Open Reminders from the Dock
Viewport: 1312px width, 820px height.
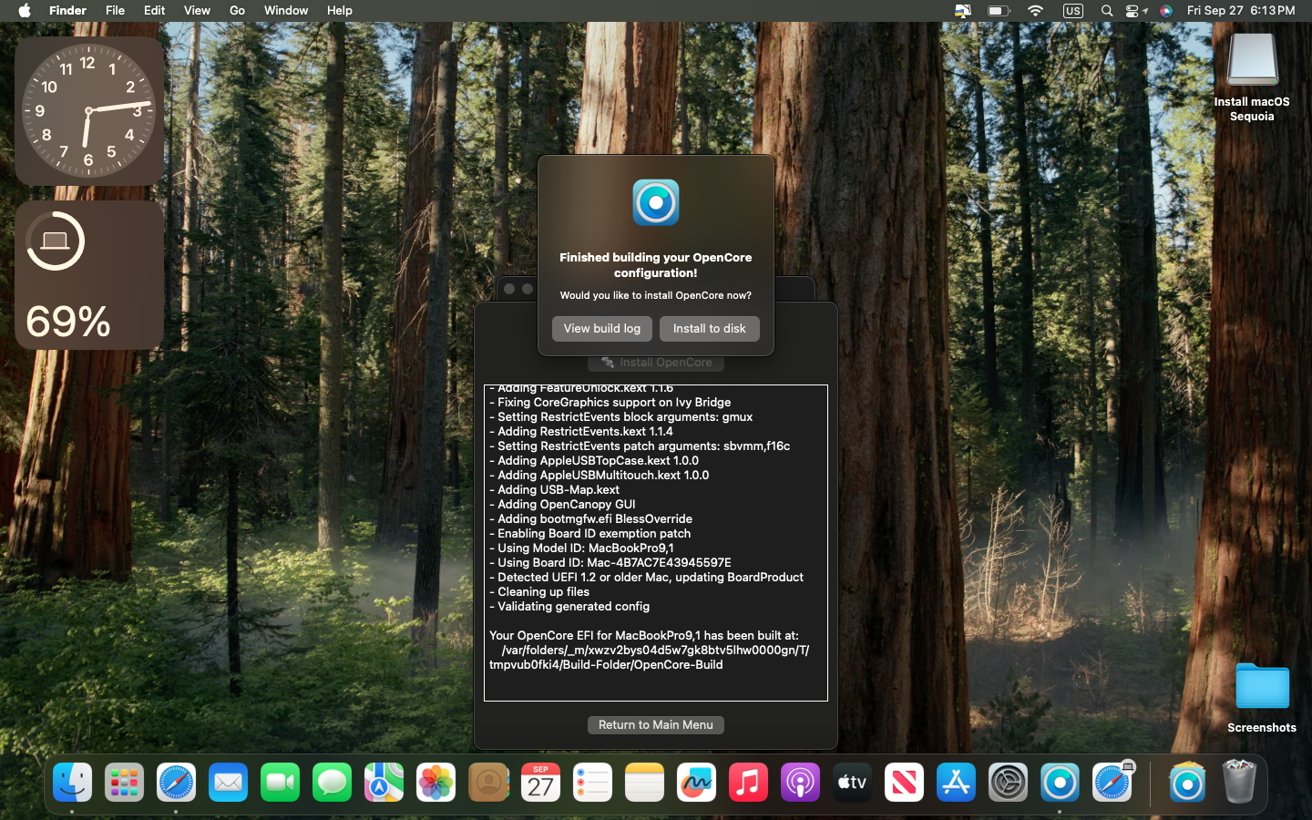592,782
